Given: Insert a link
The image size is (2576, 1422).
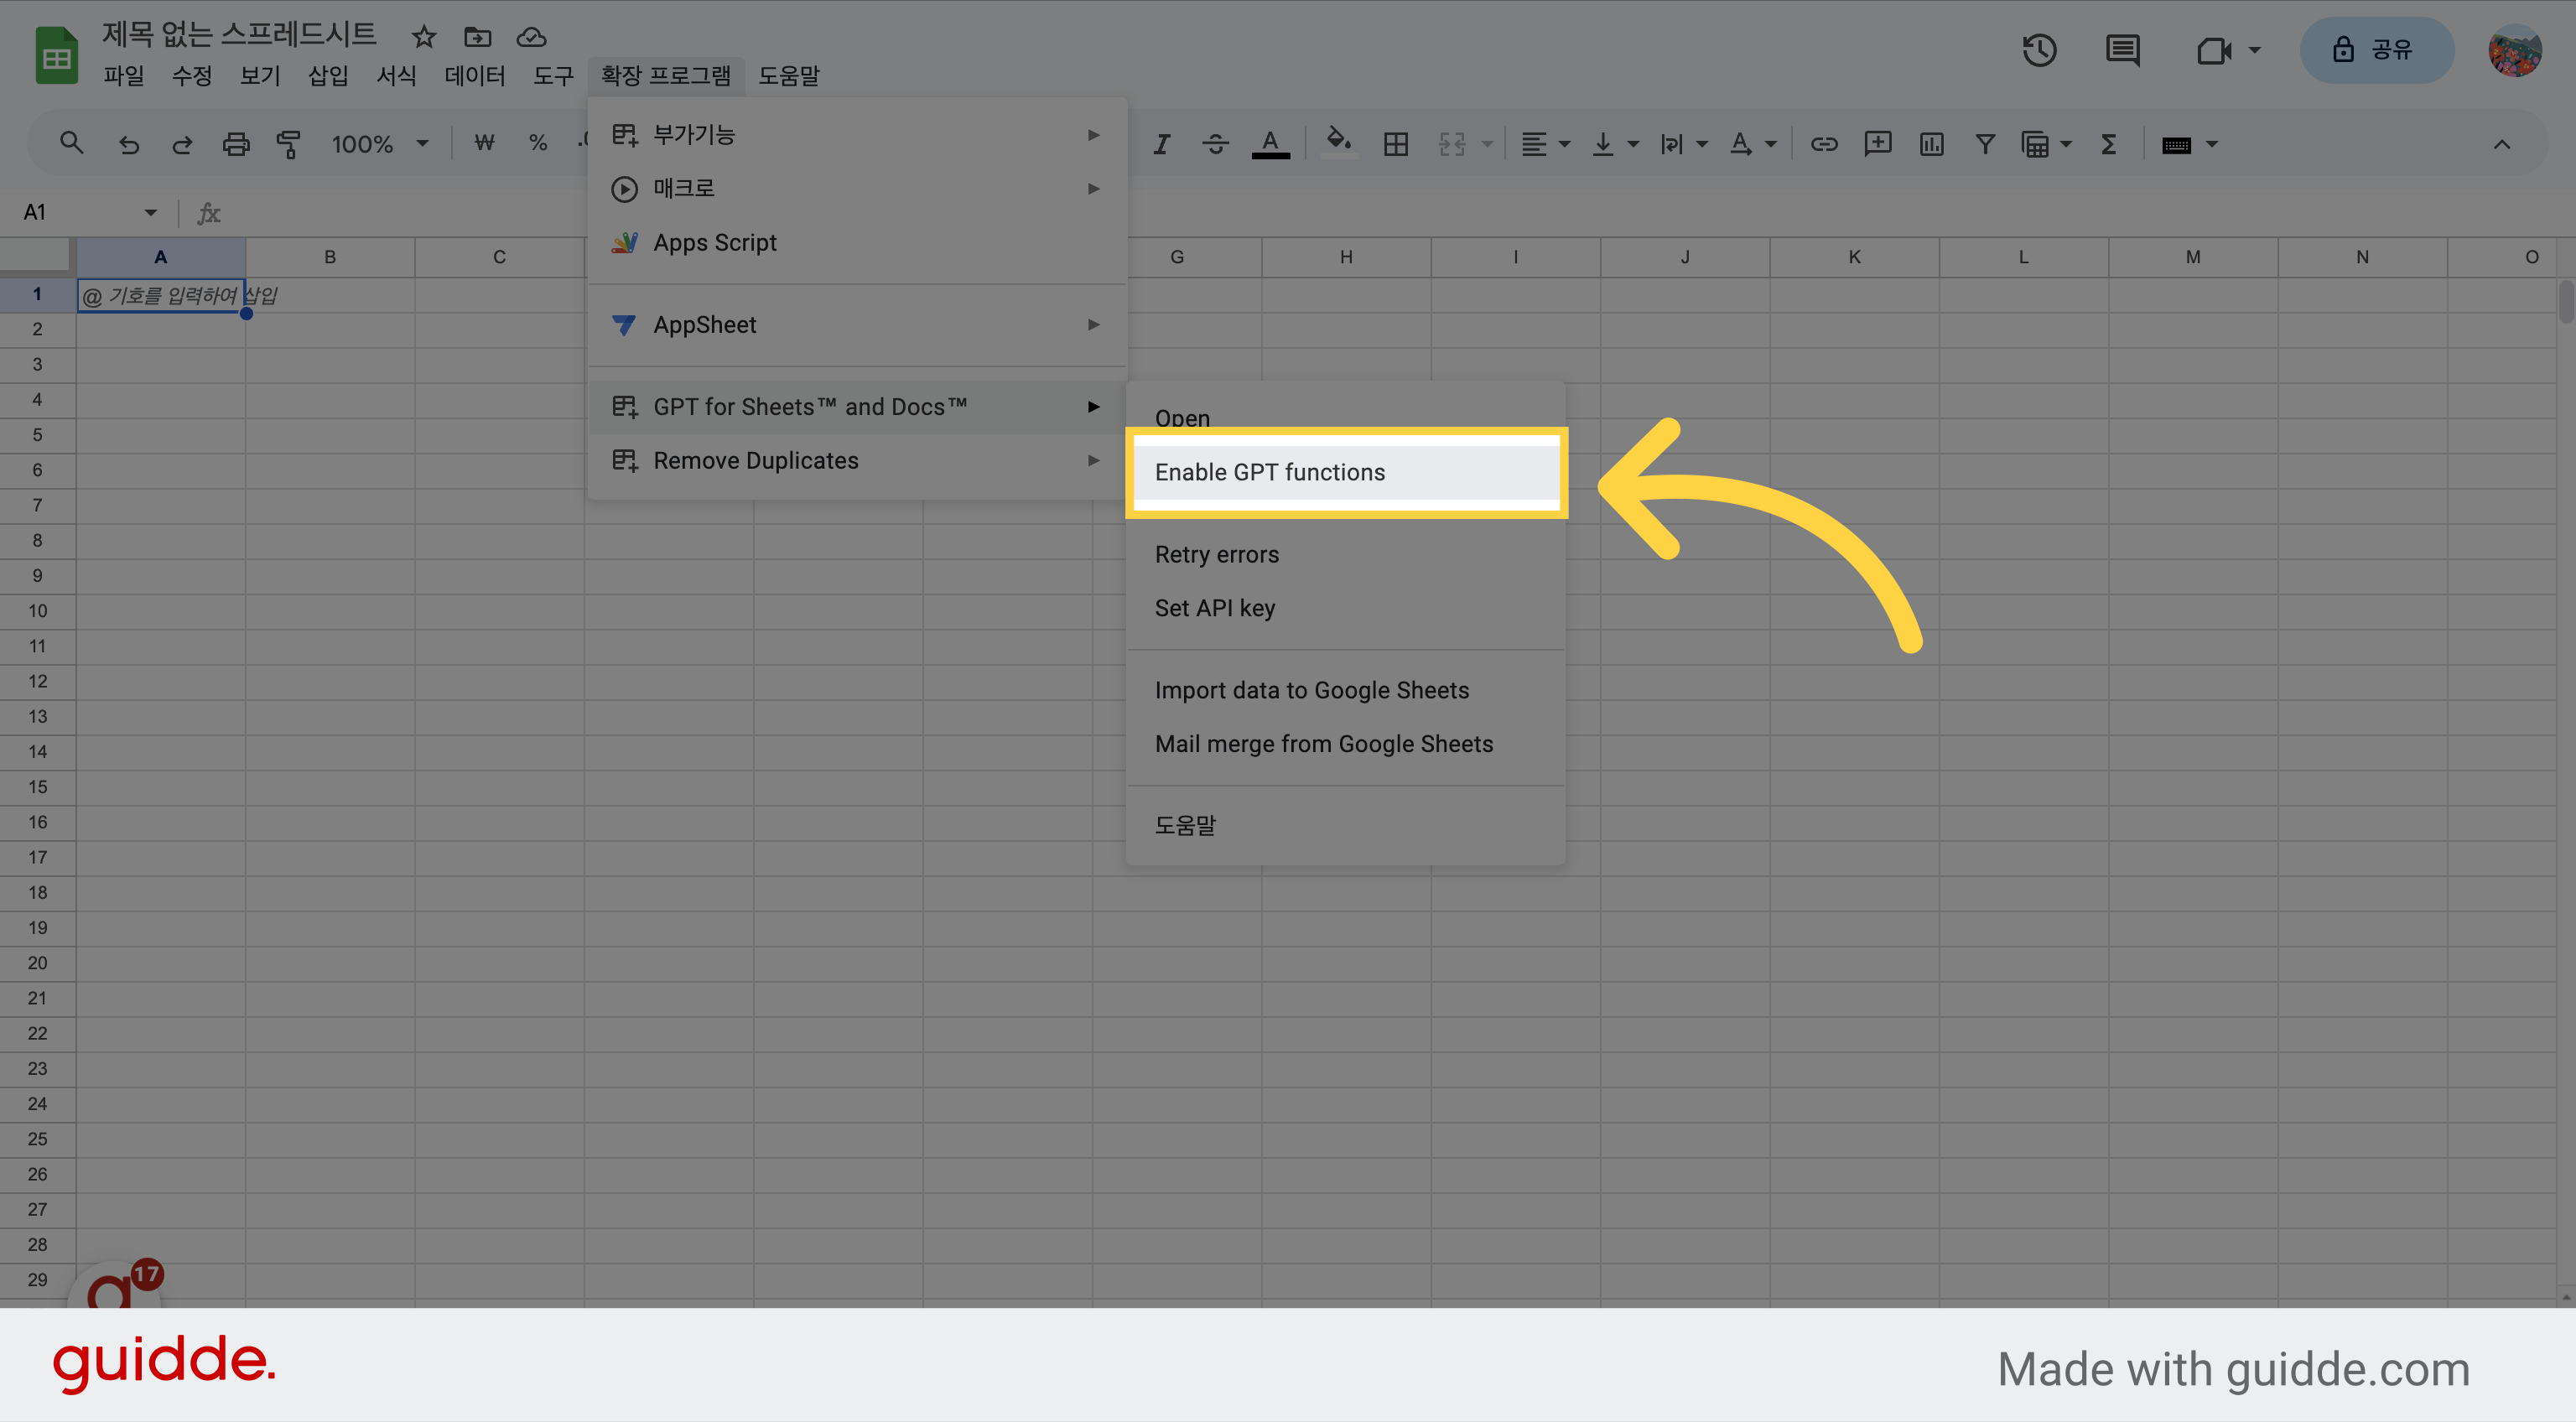Looking at the screenshot, I should [x=1824, y=144].
